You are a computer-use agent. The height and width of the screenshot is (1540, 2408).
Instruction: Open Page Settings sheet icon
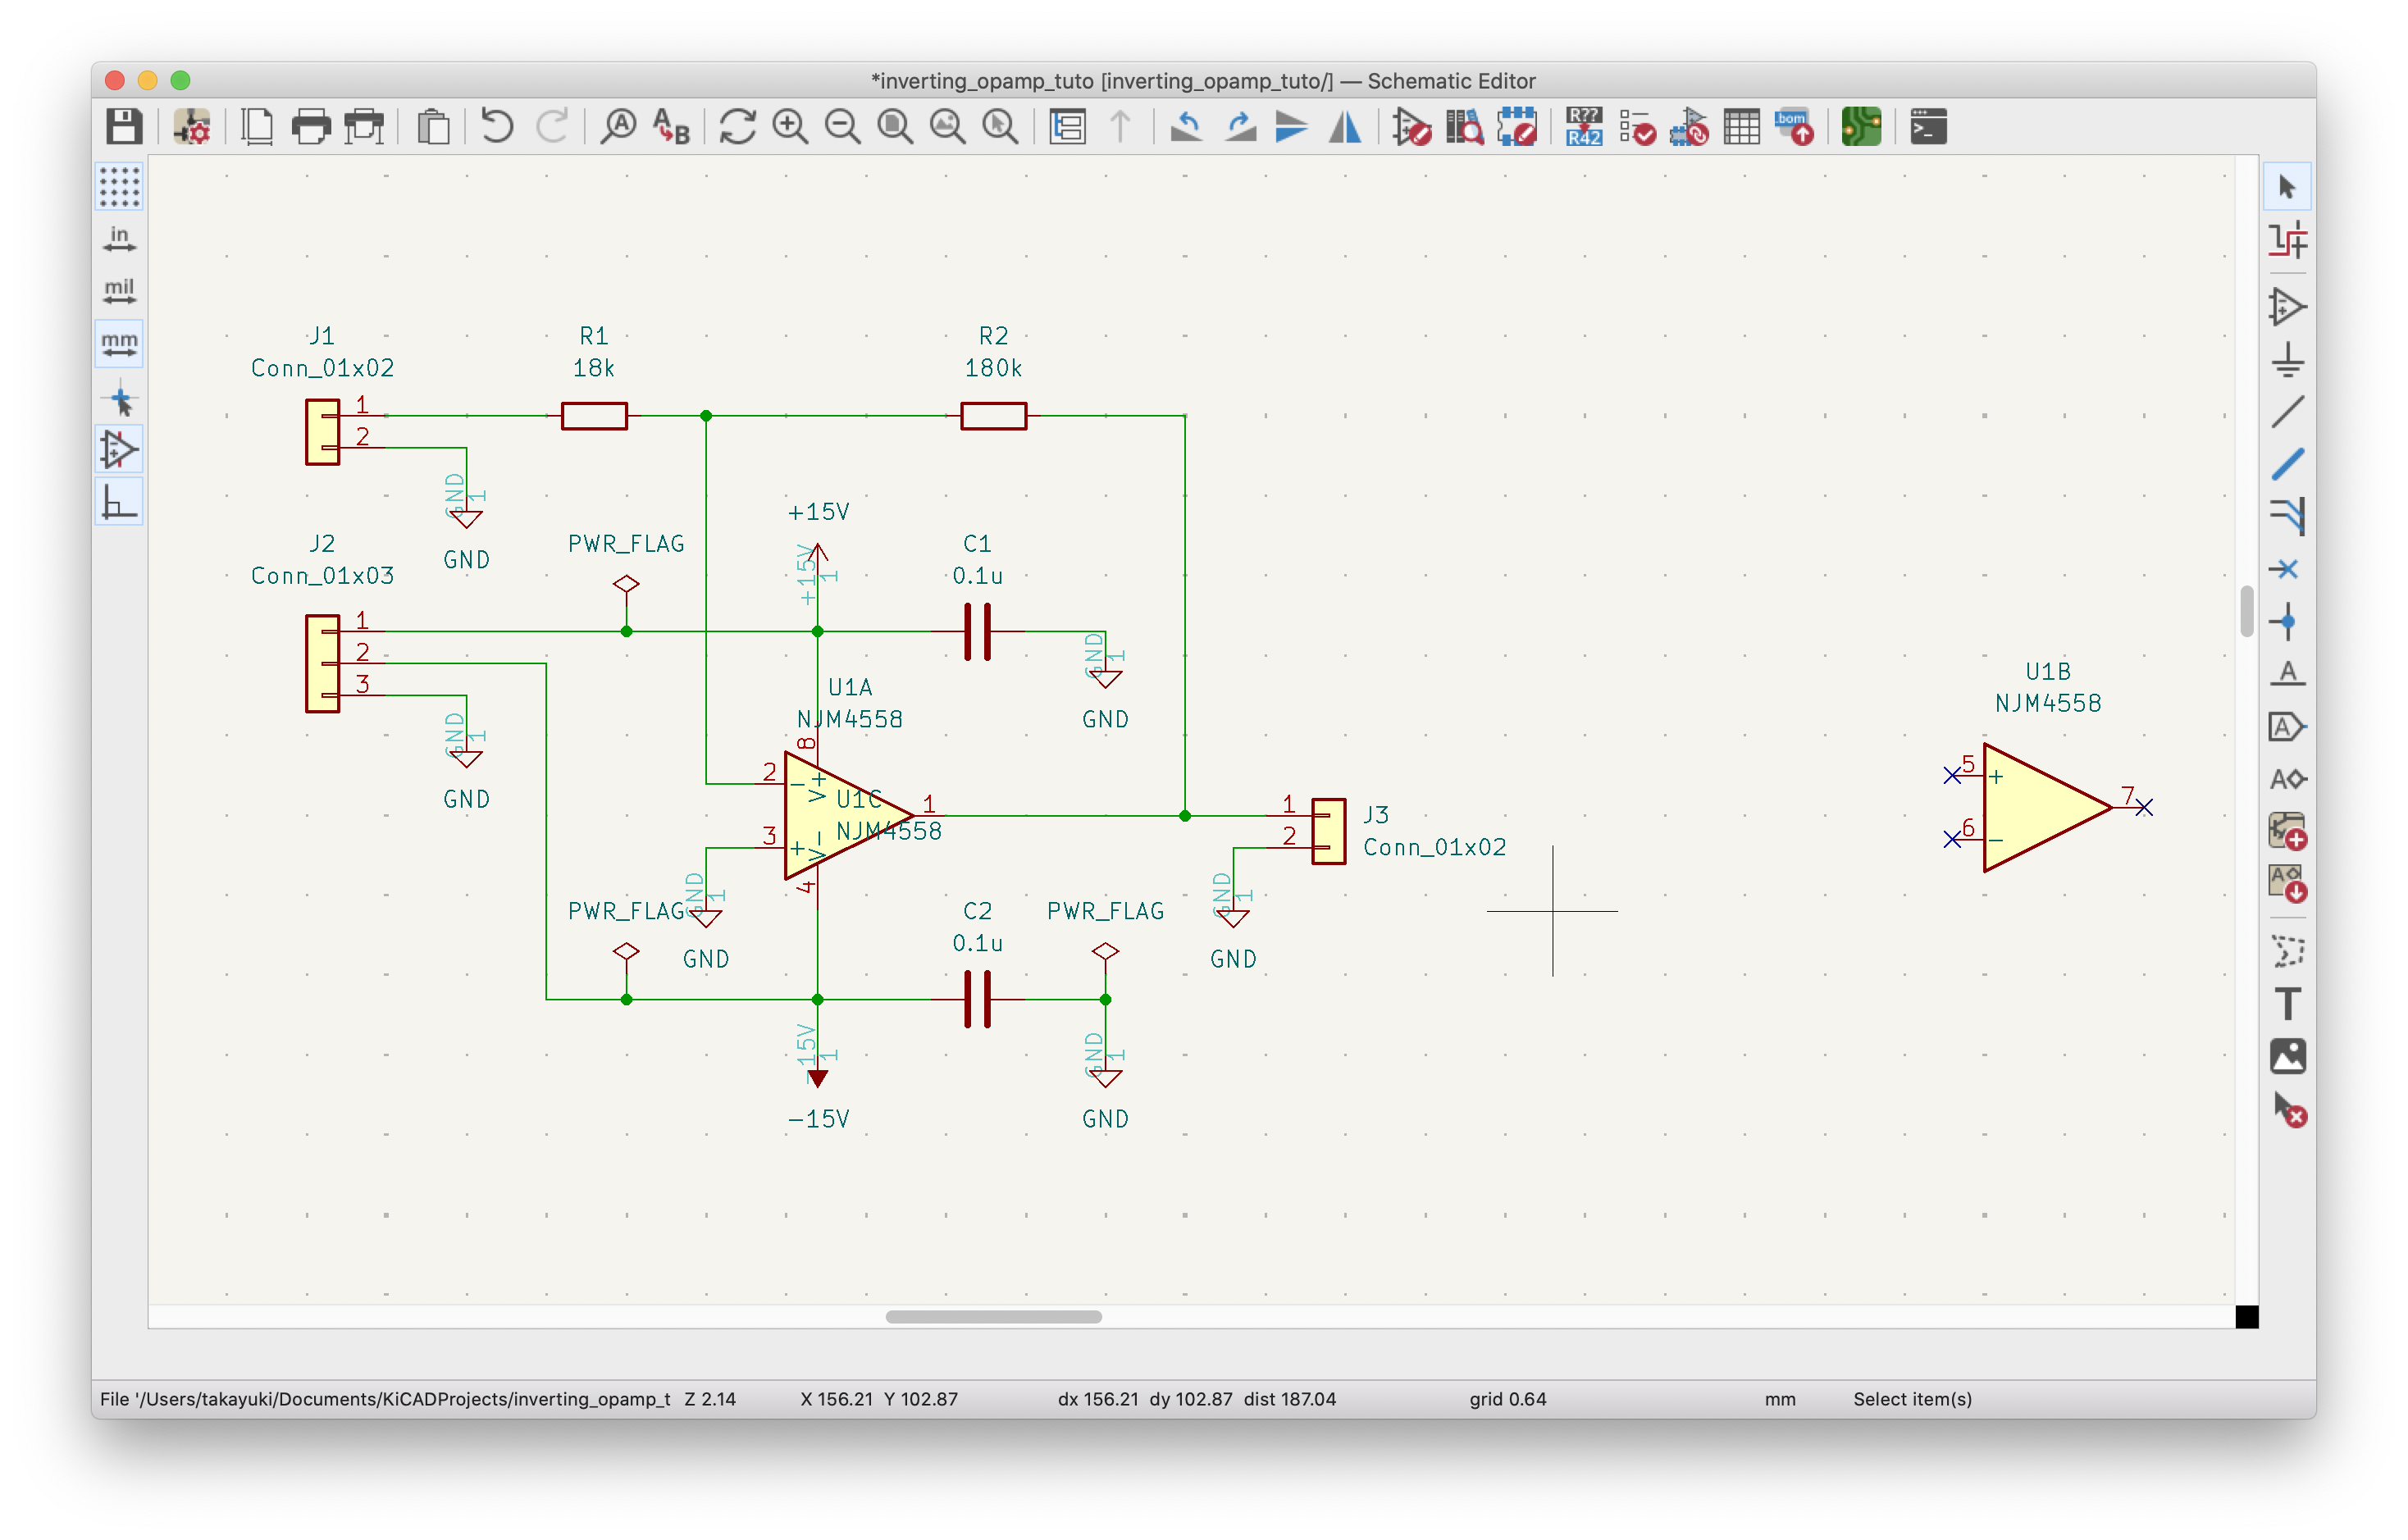pyautogui.click(x=258, y=127)
